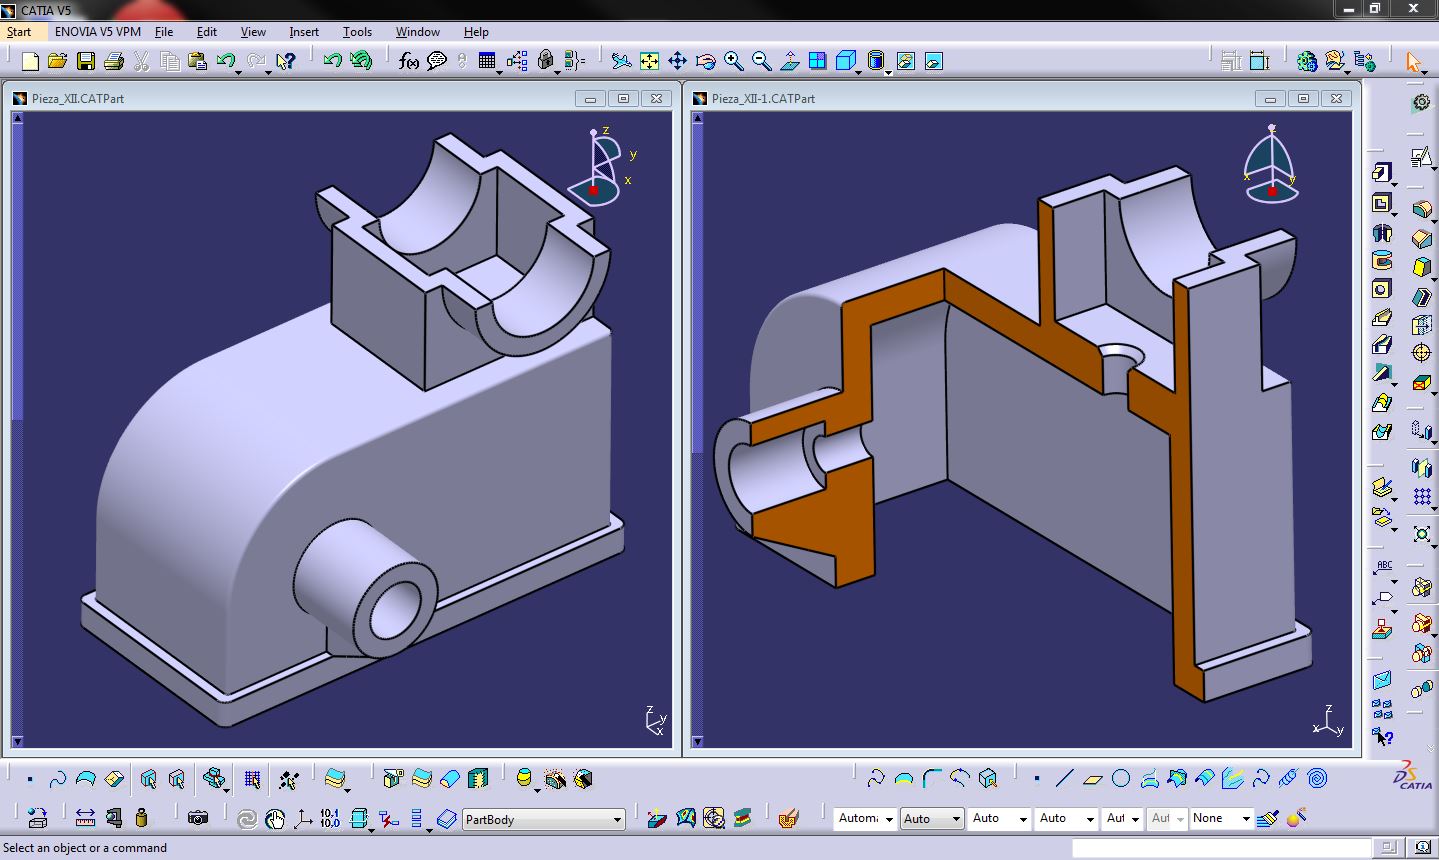Click the Fit All In icon

pyautogui.click(x=649, y=61)
